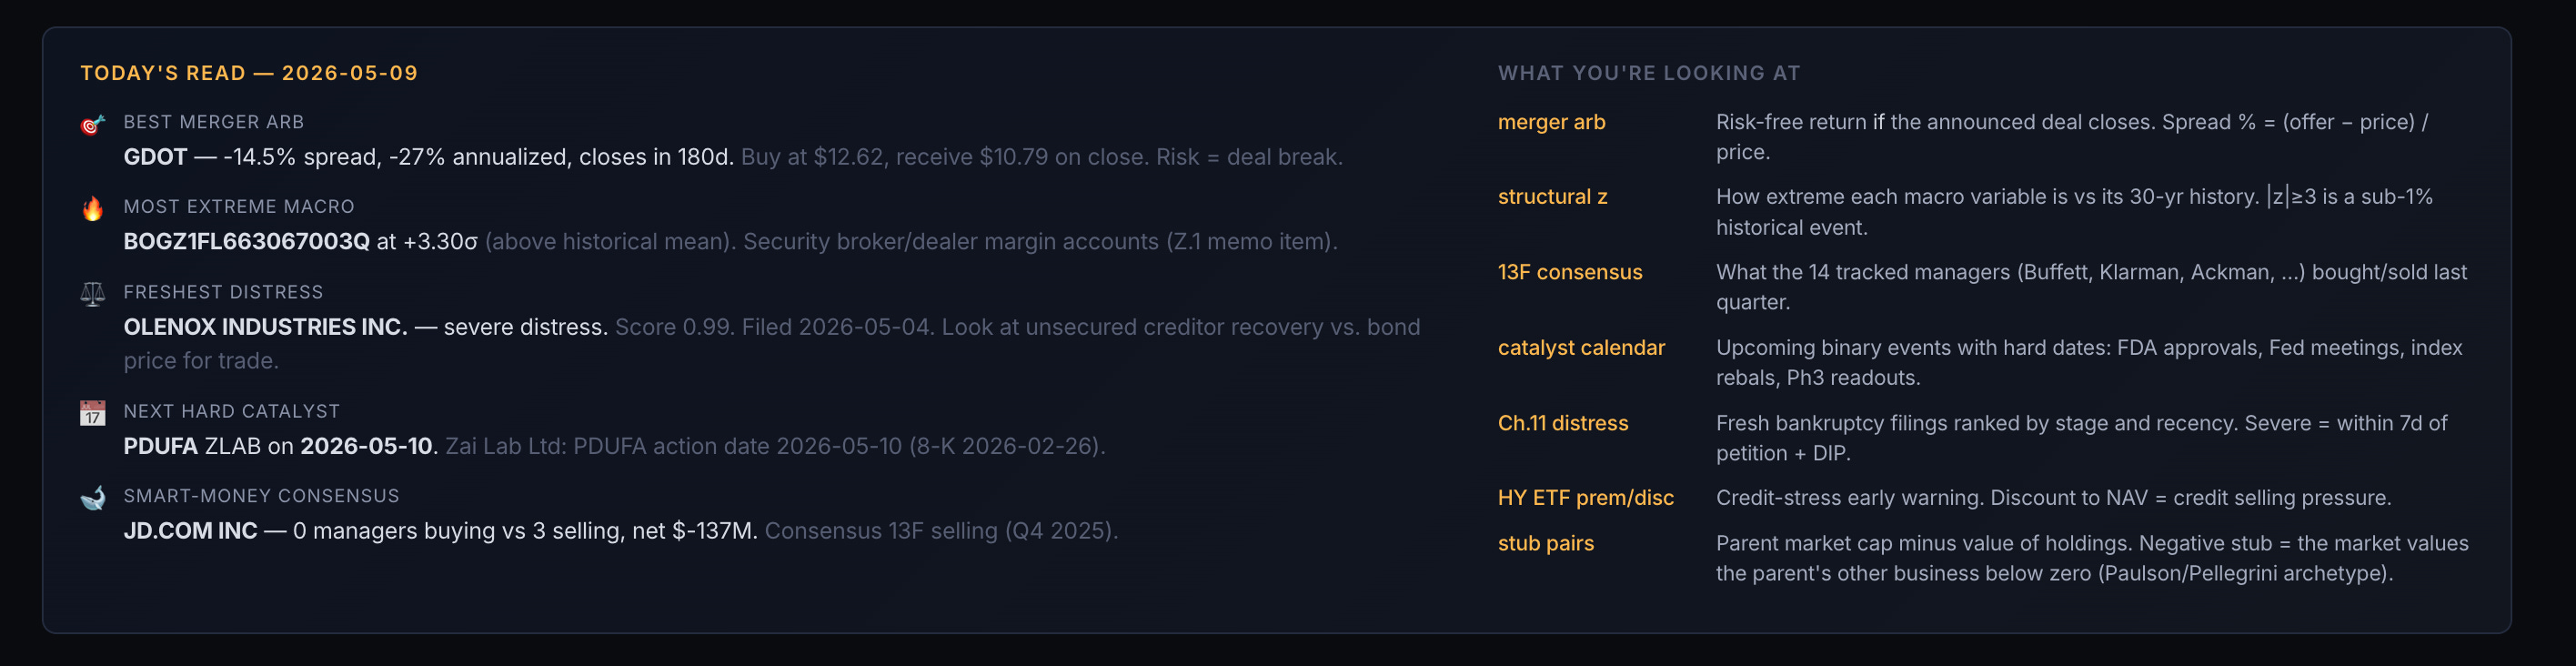Screen dimensions: 2576x666
Task: Open the GDOT ticker in merger arb
Action: tap(155, 157)
